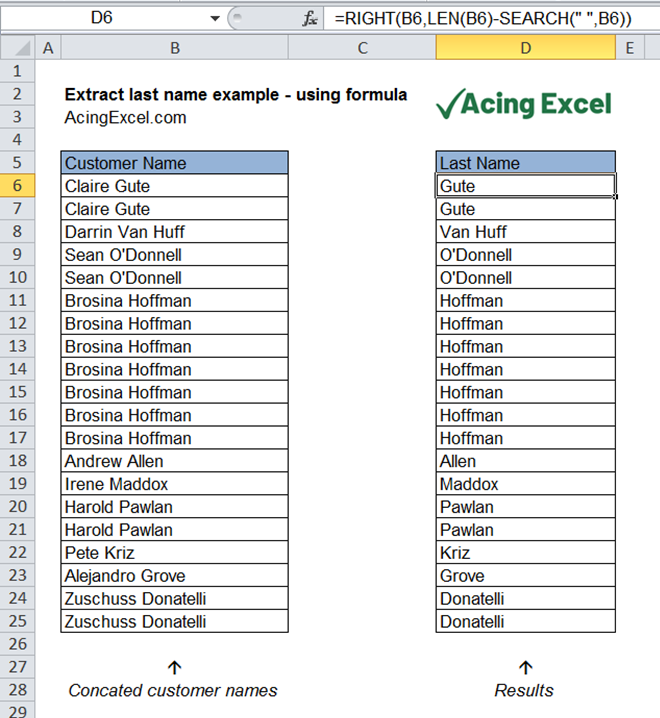Image resolution: width=660 pixels, height=718 pixels.
Task: Click the fill handle of cell D6
Action: (615, 196)
